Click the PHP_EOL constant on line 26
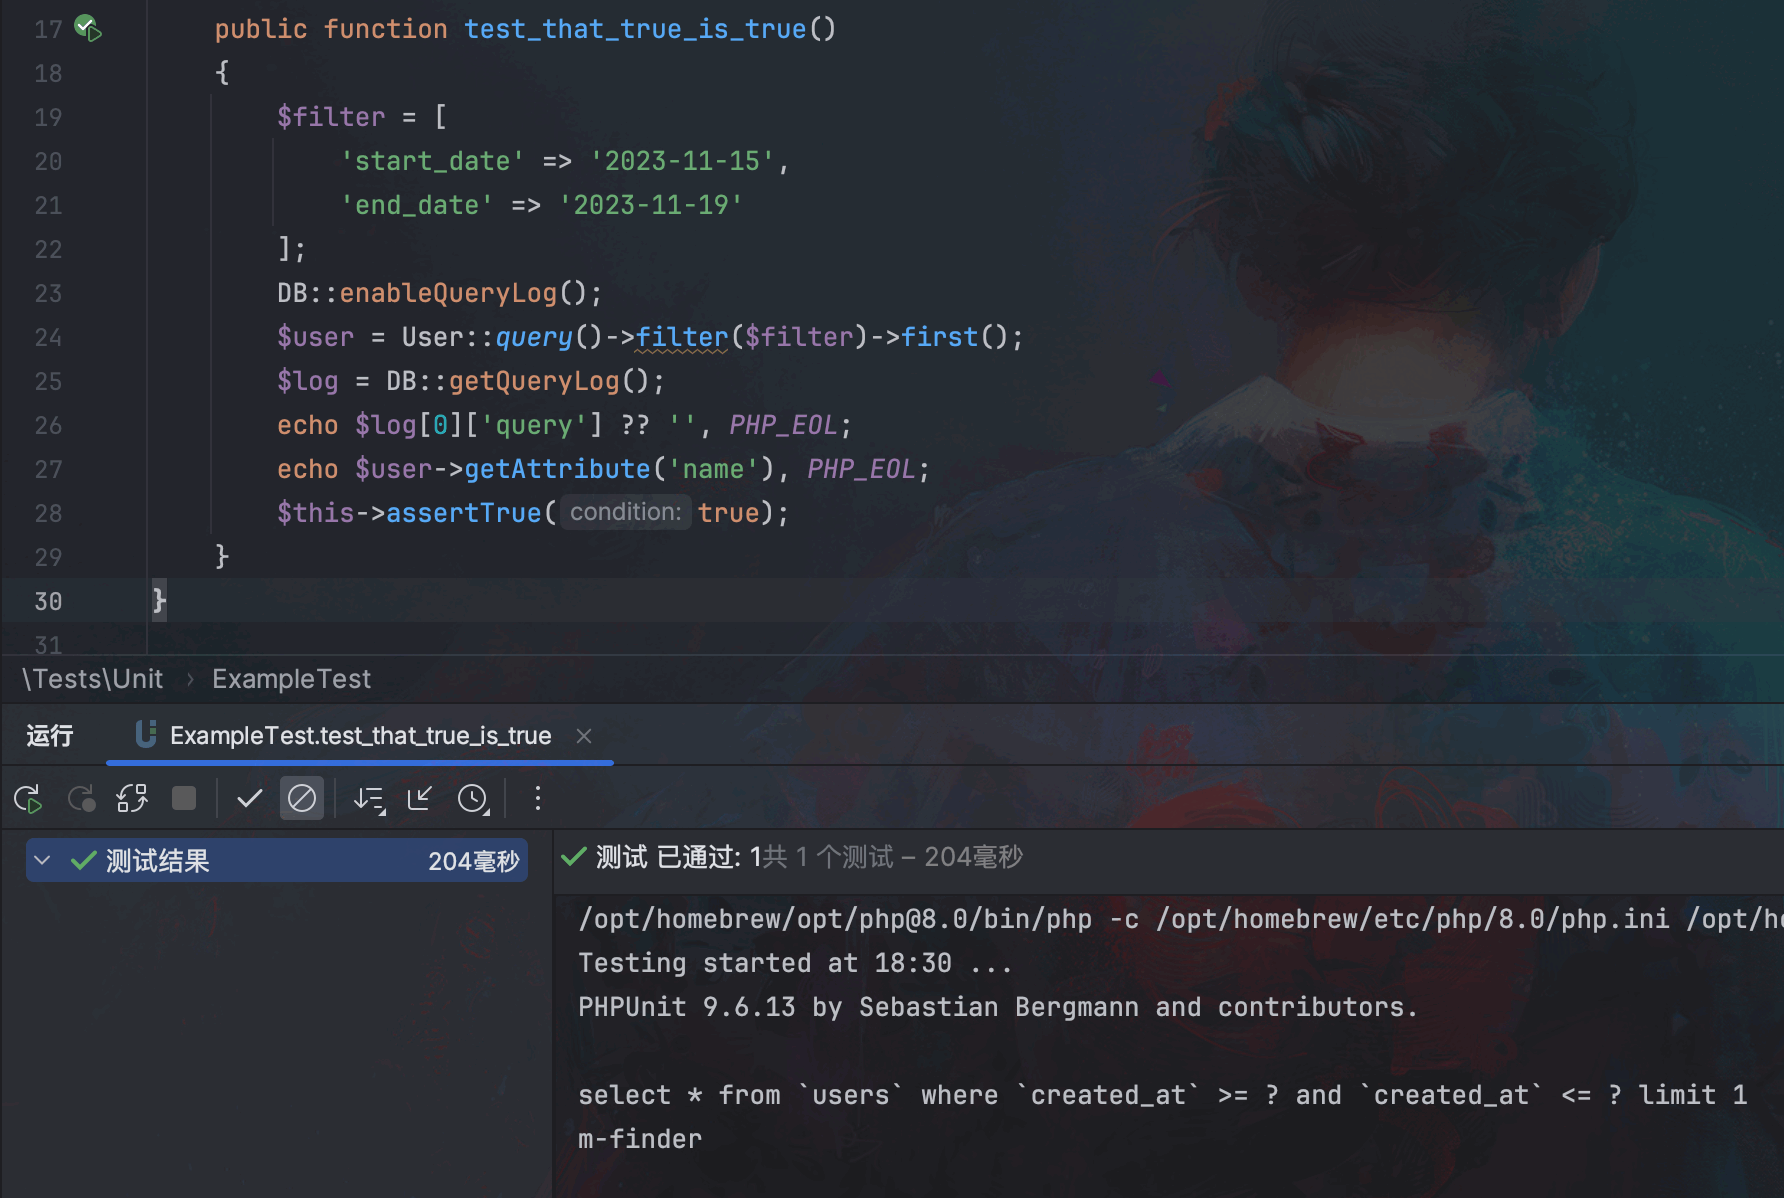Image resolution: width=1784 pixels, height=1198 pixels. click(783, 425)
